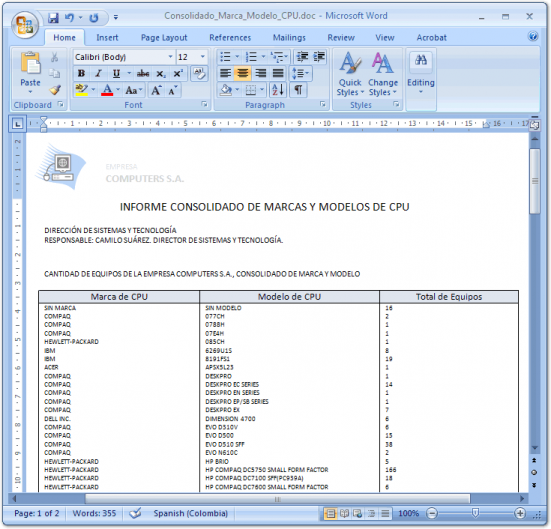Switch to Outline view
This screenshot has width=551, height=529.
[x=371, y=514]
